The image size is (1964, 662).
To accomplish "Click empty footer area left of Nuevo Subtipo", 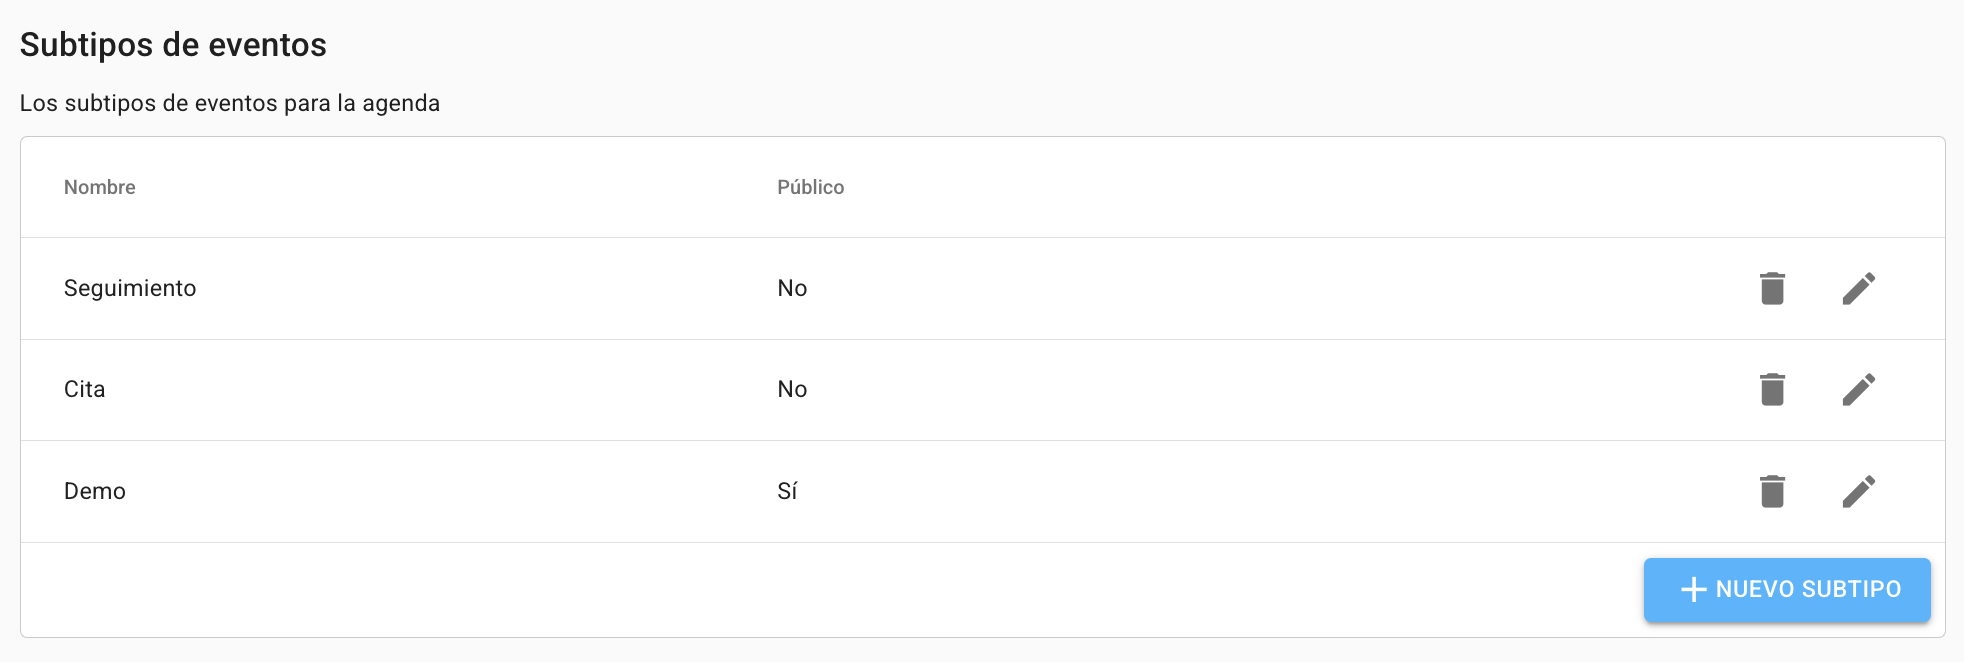I will (800, 590).
